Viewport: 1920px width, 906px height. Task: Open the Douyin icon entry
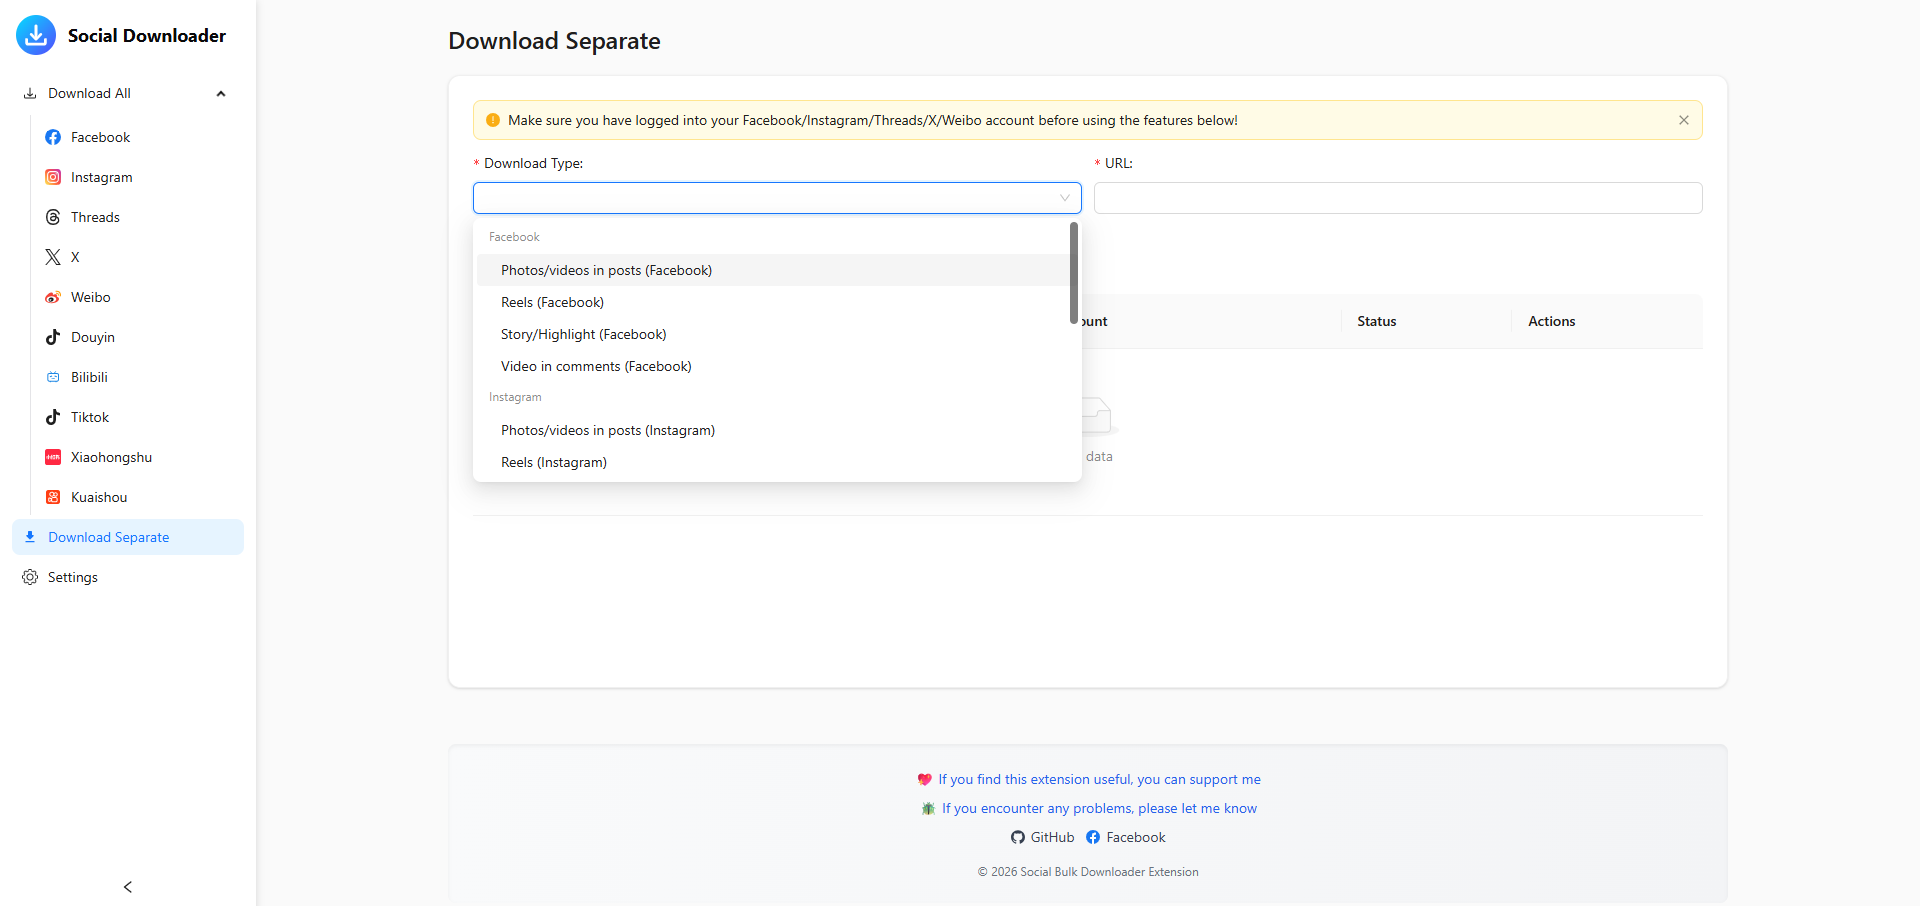[53, 337]
